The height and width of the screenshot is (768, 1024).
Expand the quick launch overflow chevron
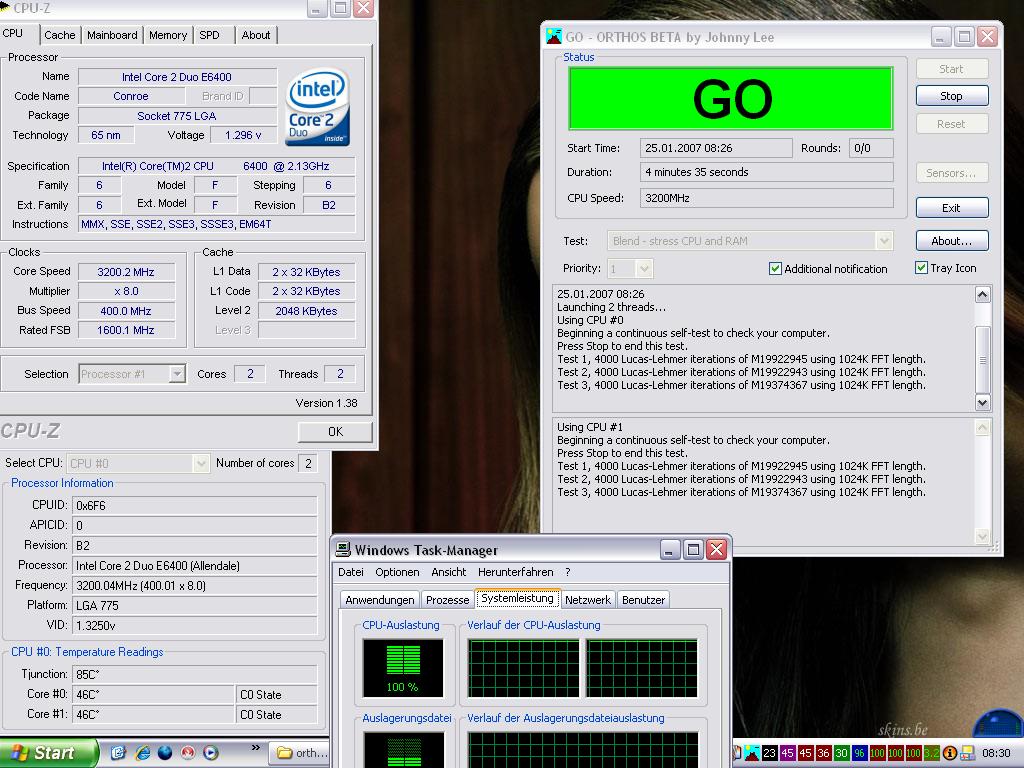click(255, 748)
